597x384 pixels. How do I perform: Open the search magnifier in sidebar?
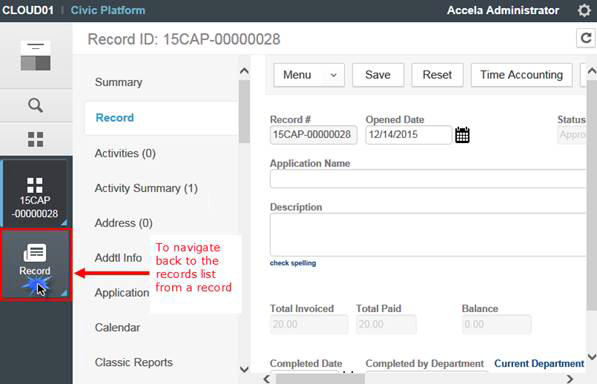pyautogui.click(x=35, y=105)
